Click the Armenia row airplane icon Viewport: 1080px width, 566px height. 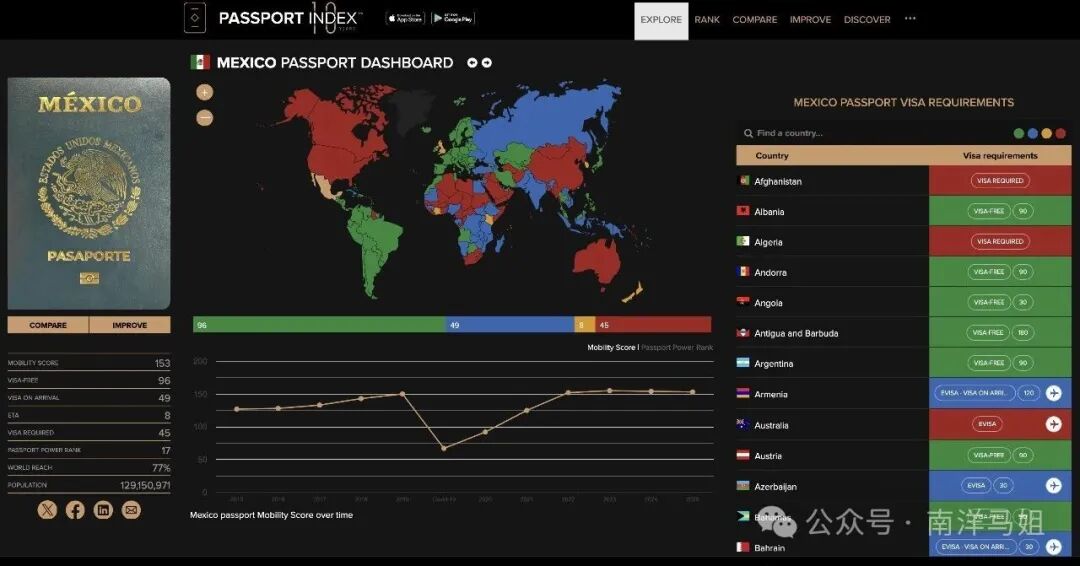(x=1054, y=393)
